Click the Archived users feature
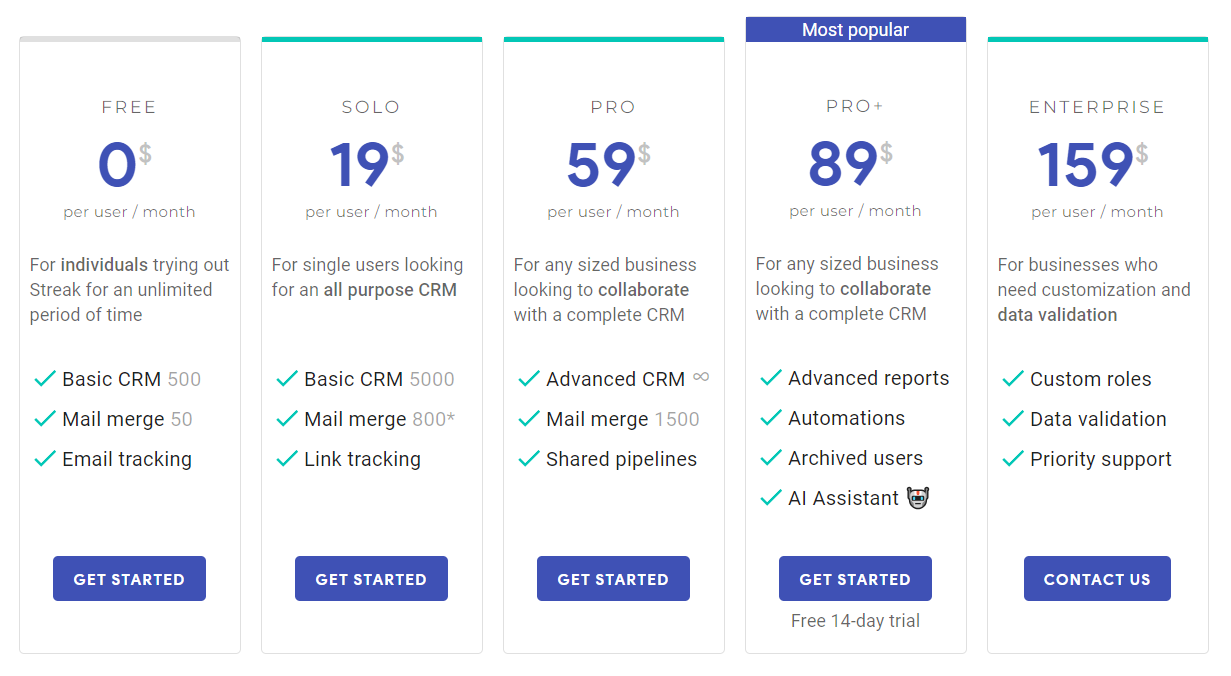Viewport: 1231px width, 676px height. tap(855, 458)
